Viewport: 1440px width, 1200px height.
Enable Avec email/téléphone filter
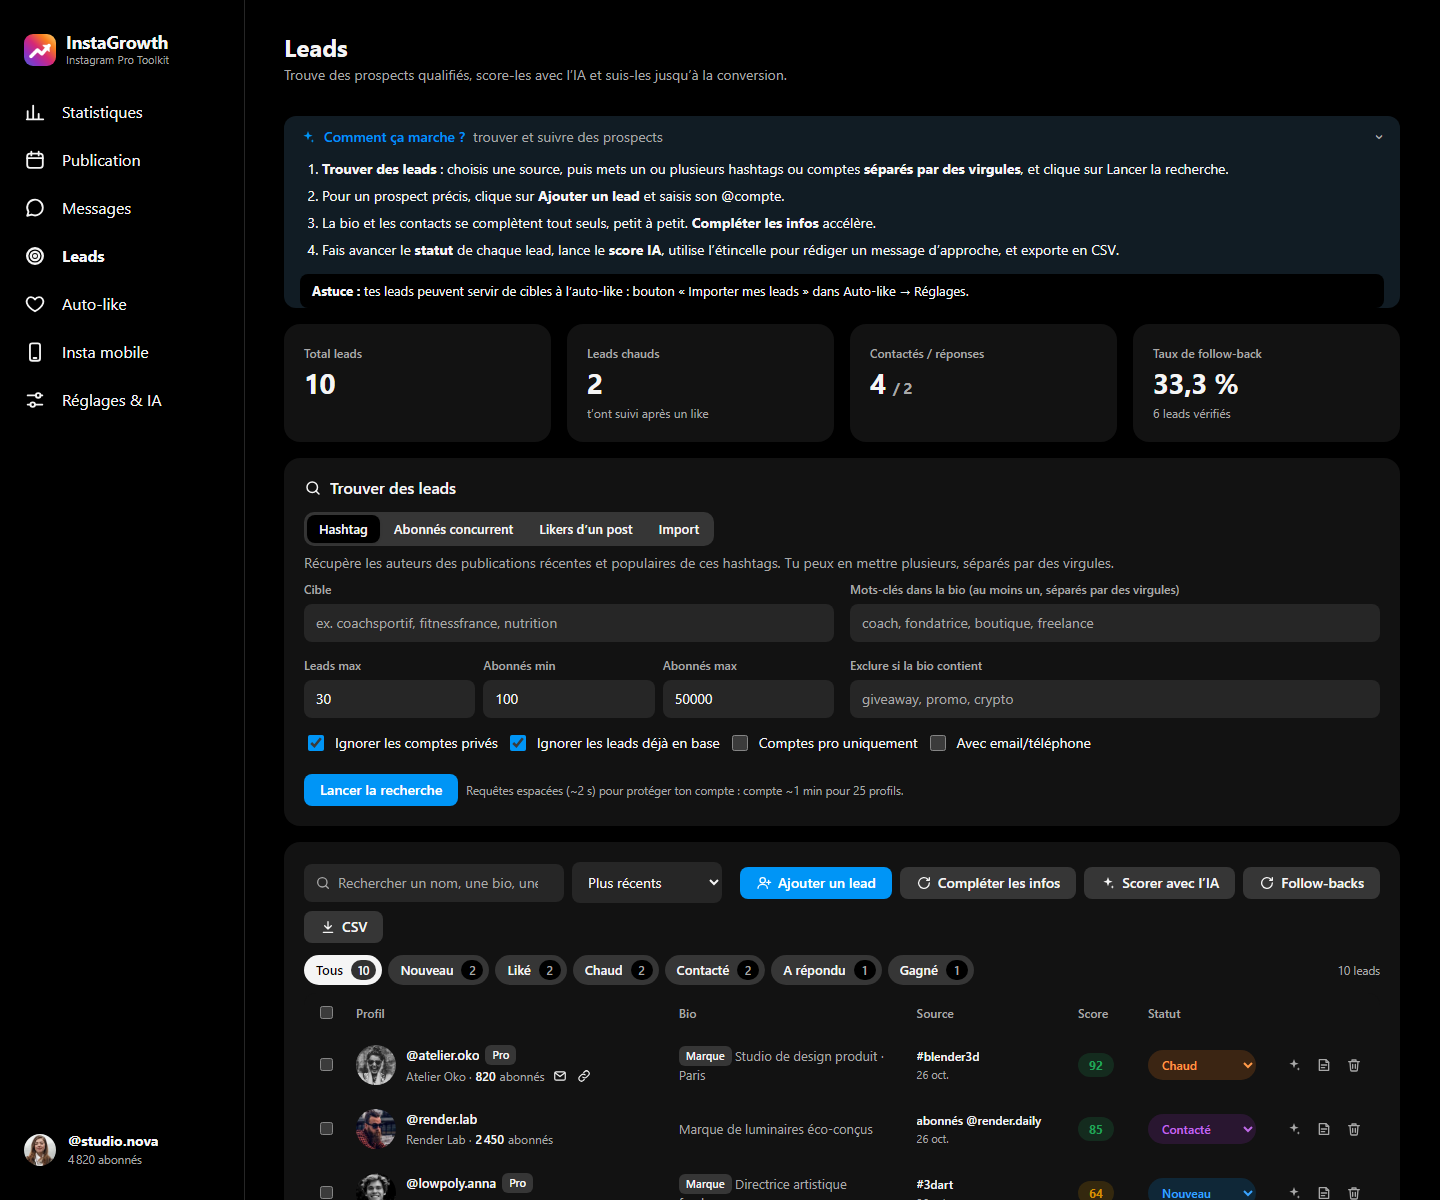pyautogui.click(x=938, y=743)
